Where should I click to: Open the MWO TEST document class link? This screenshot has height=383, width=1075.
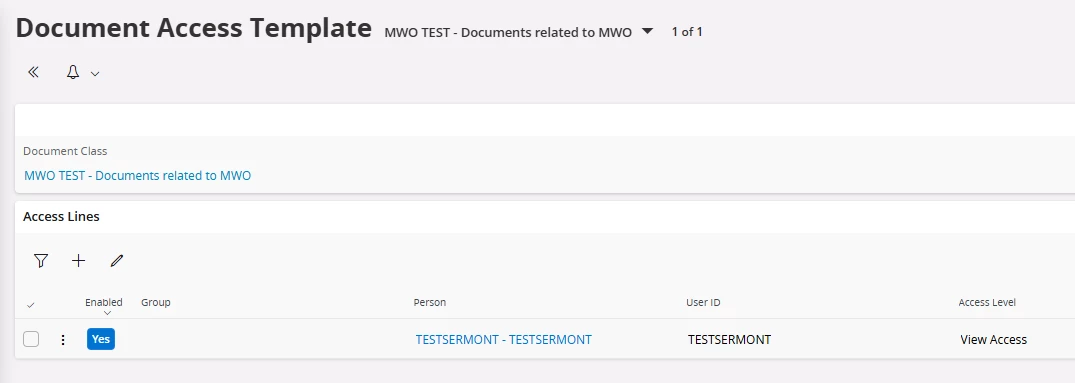[x=138, y=175]
